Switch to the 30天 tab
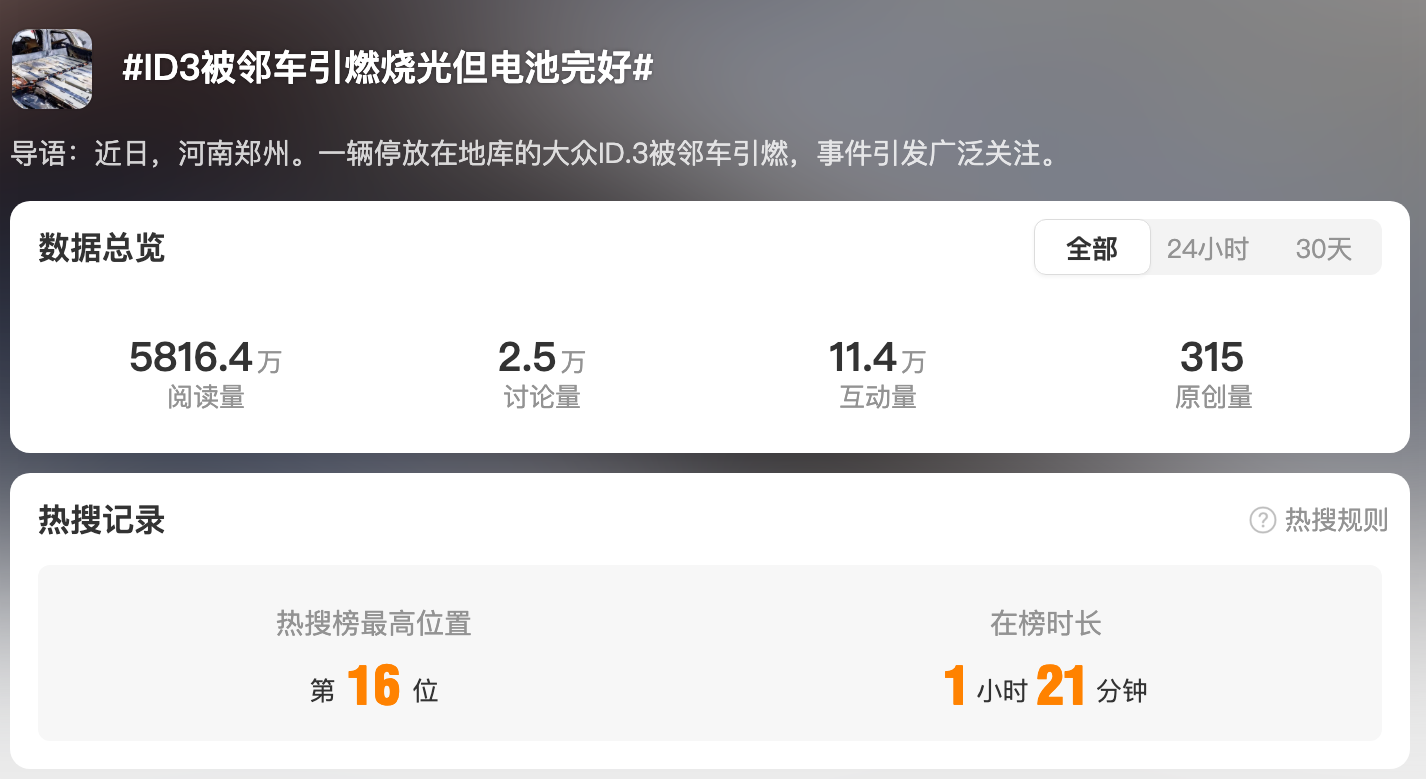Viewport: 1426px width, 779px height. click(x=1323, y=248)
